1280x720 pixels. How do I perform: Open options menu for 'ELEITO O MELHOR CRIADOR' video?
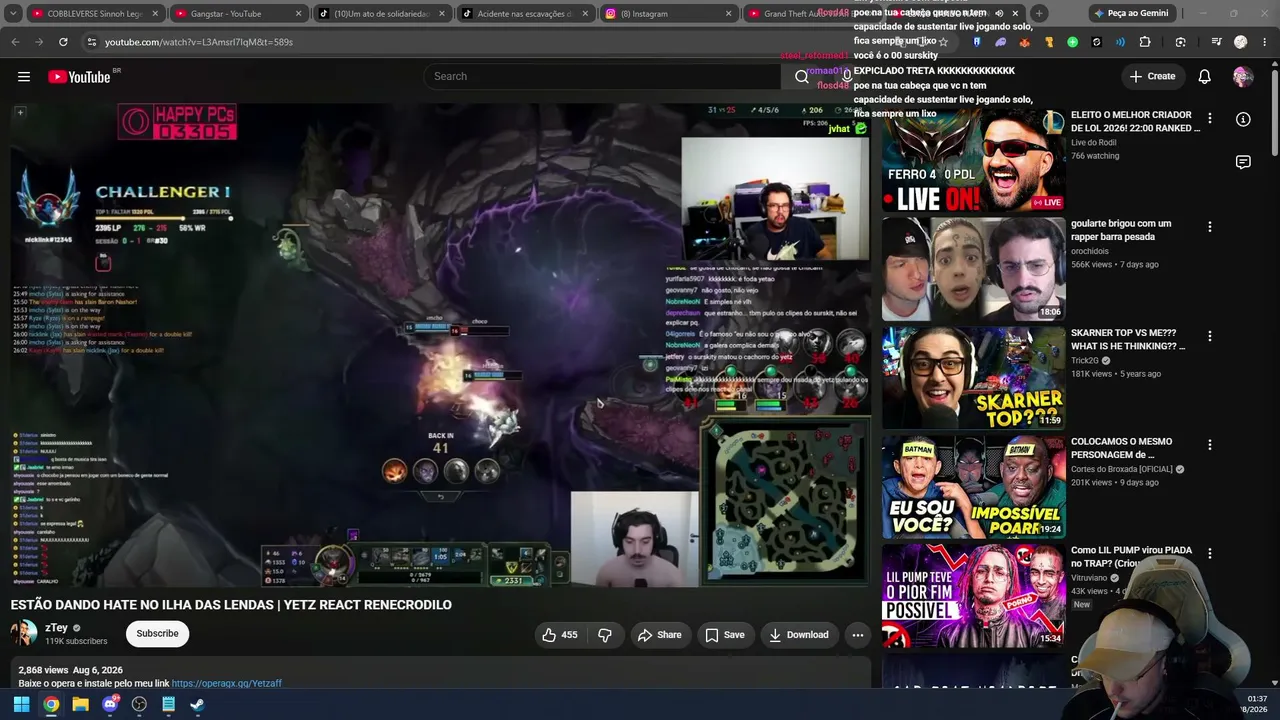click(1210, 118)
